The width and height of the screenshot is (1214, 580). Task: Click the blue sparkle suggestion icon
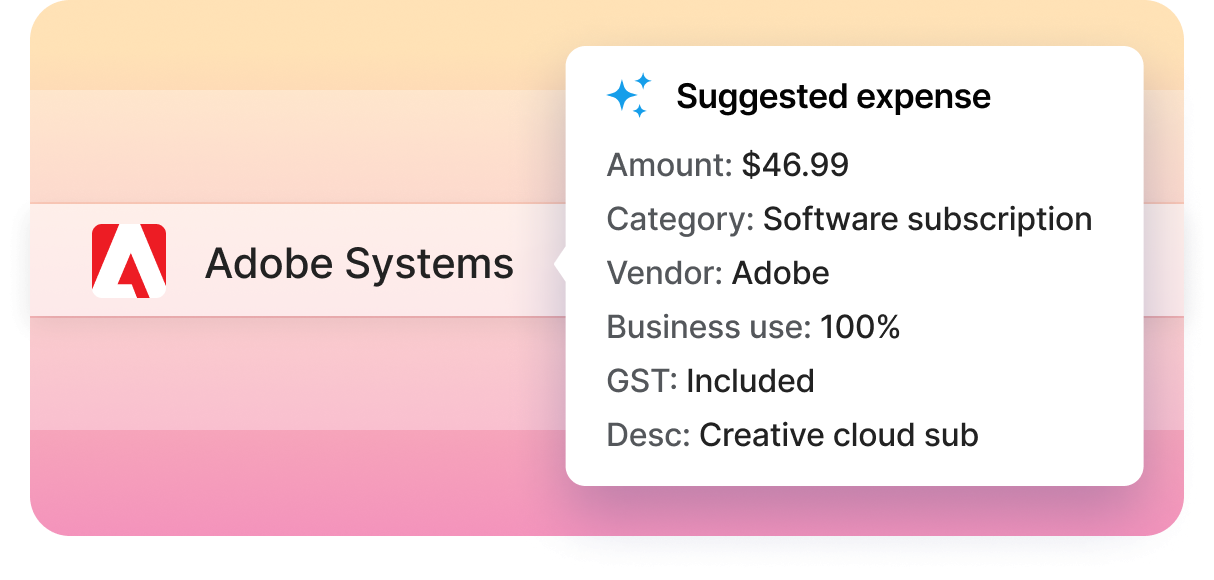pos(629,96)
